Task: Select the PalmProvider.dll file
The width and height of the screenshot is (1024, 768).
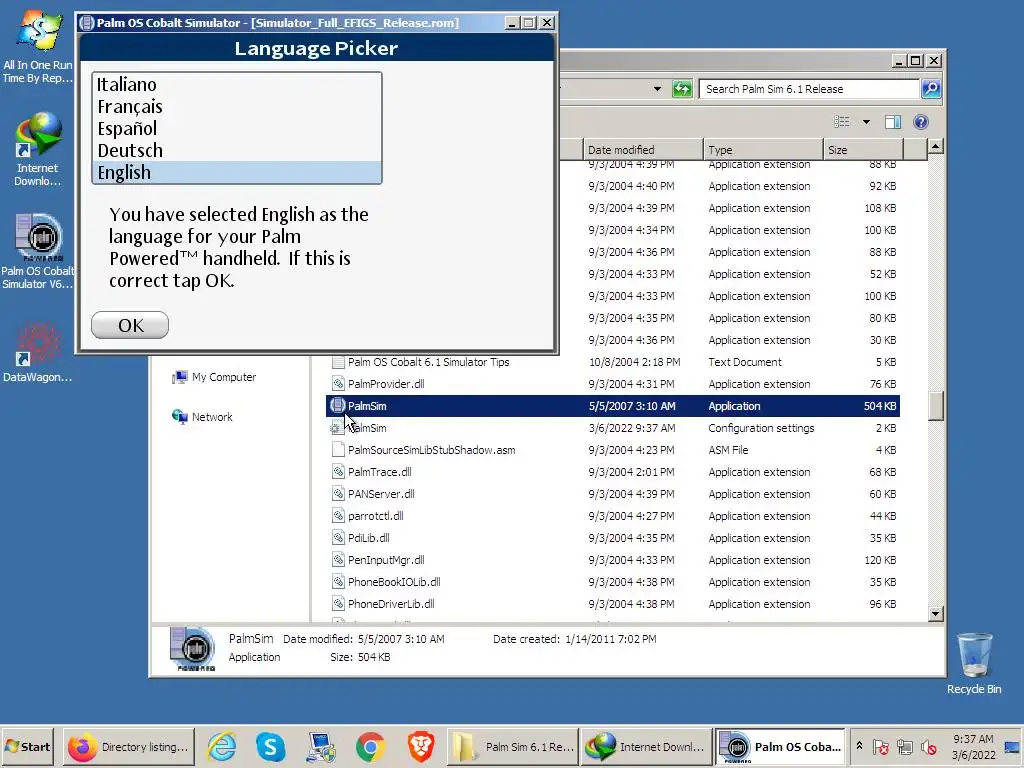Action: [613, 384]
